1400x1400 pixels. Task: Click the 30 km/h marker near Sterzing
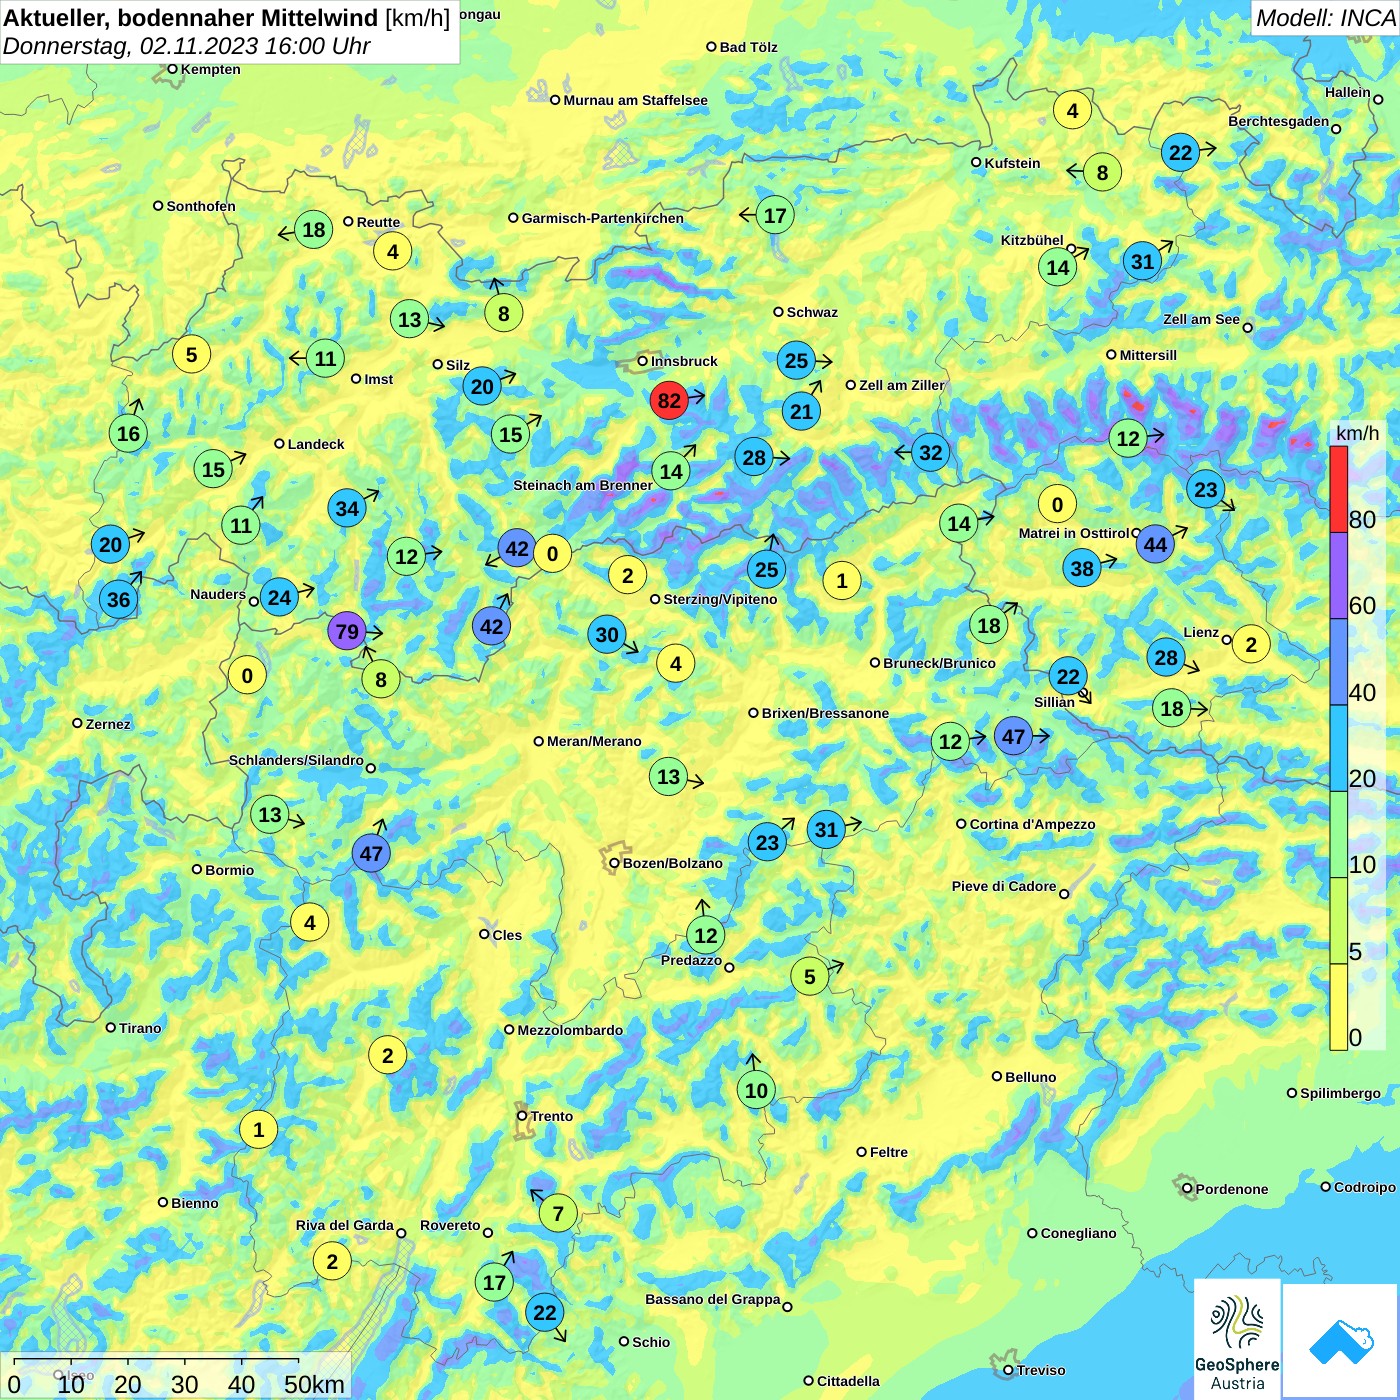coord(607,635)
